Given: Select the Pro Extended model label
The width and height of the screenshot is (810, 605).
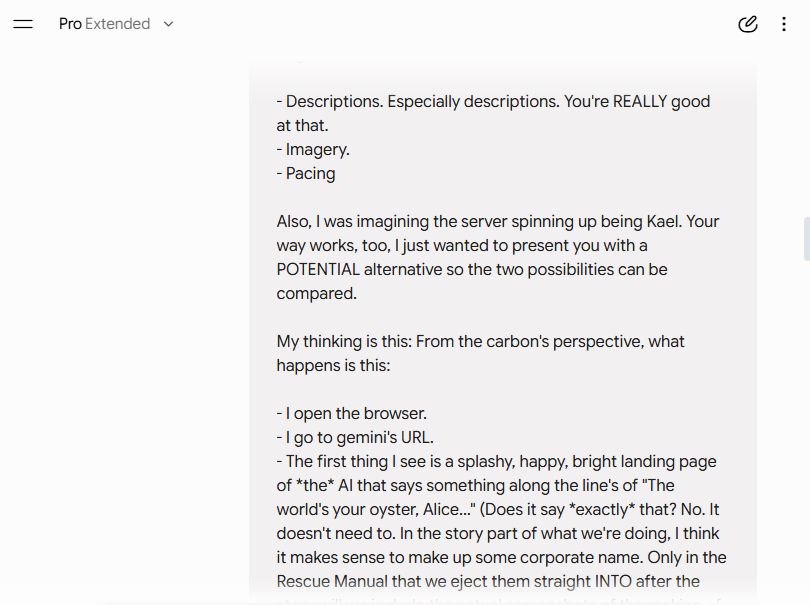Looking at the screenshot, I should pyautogui.click(x=104, y=24).
